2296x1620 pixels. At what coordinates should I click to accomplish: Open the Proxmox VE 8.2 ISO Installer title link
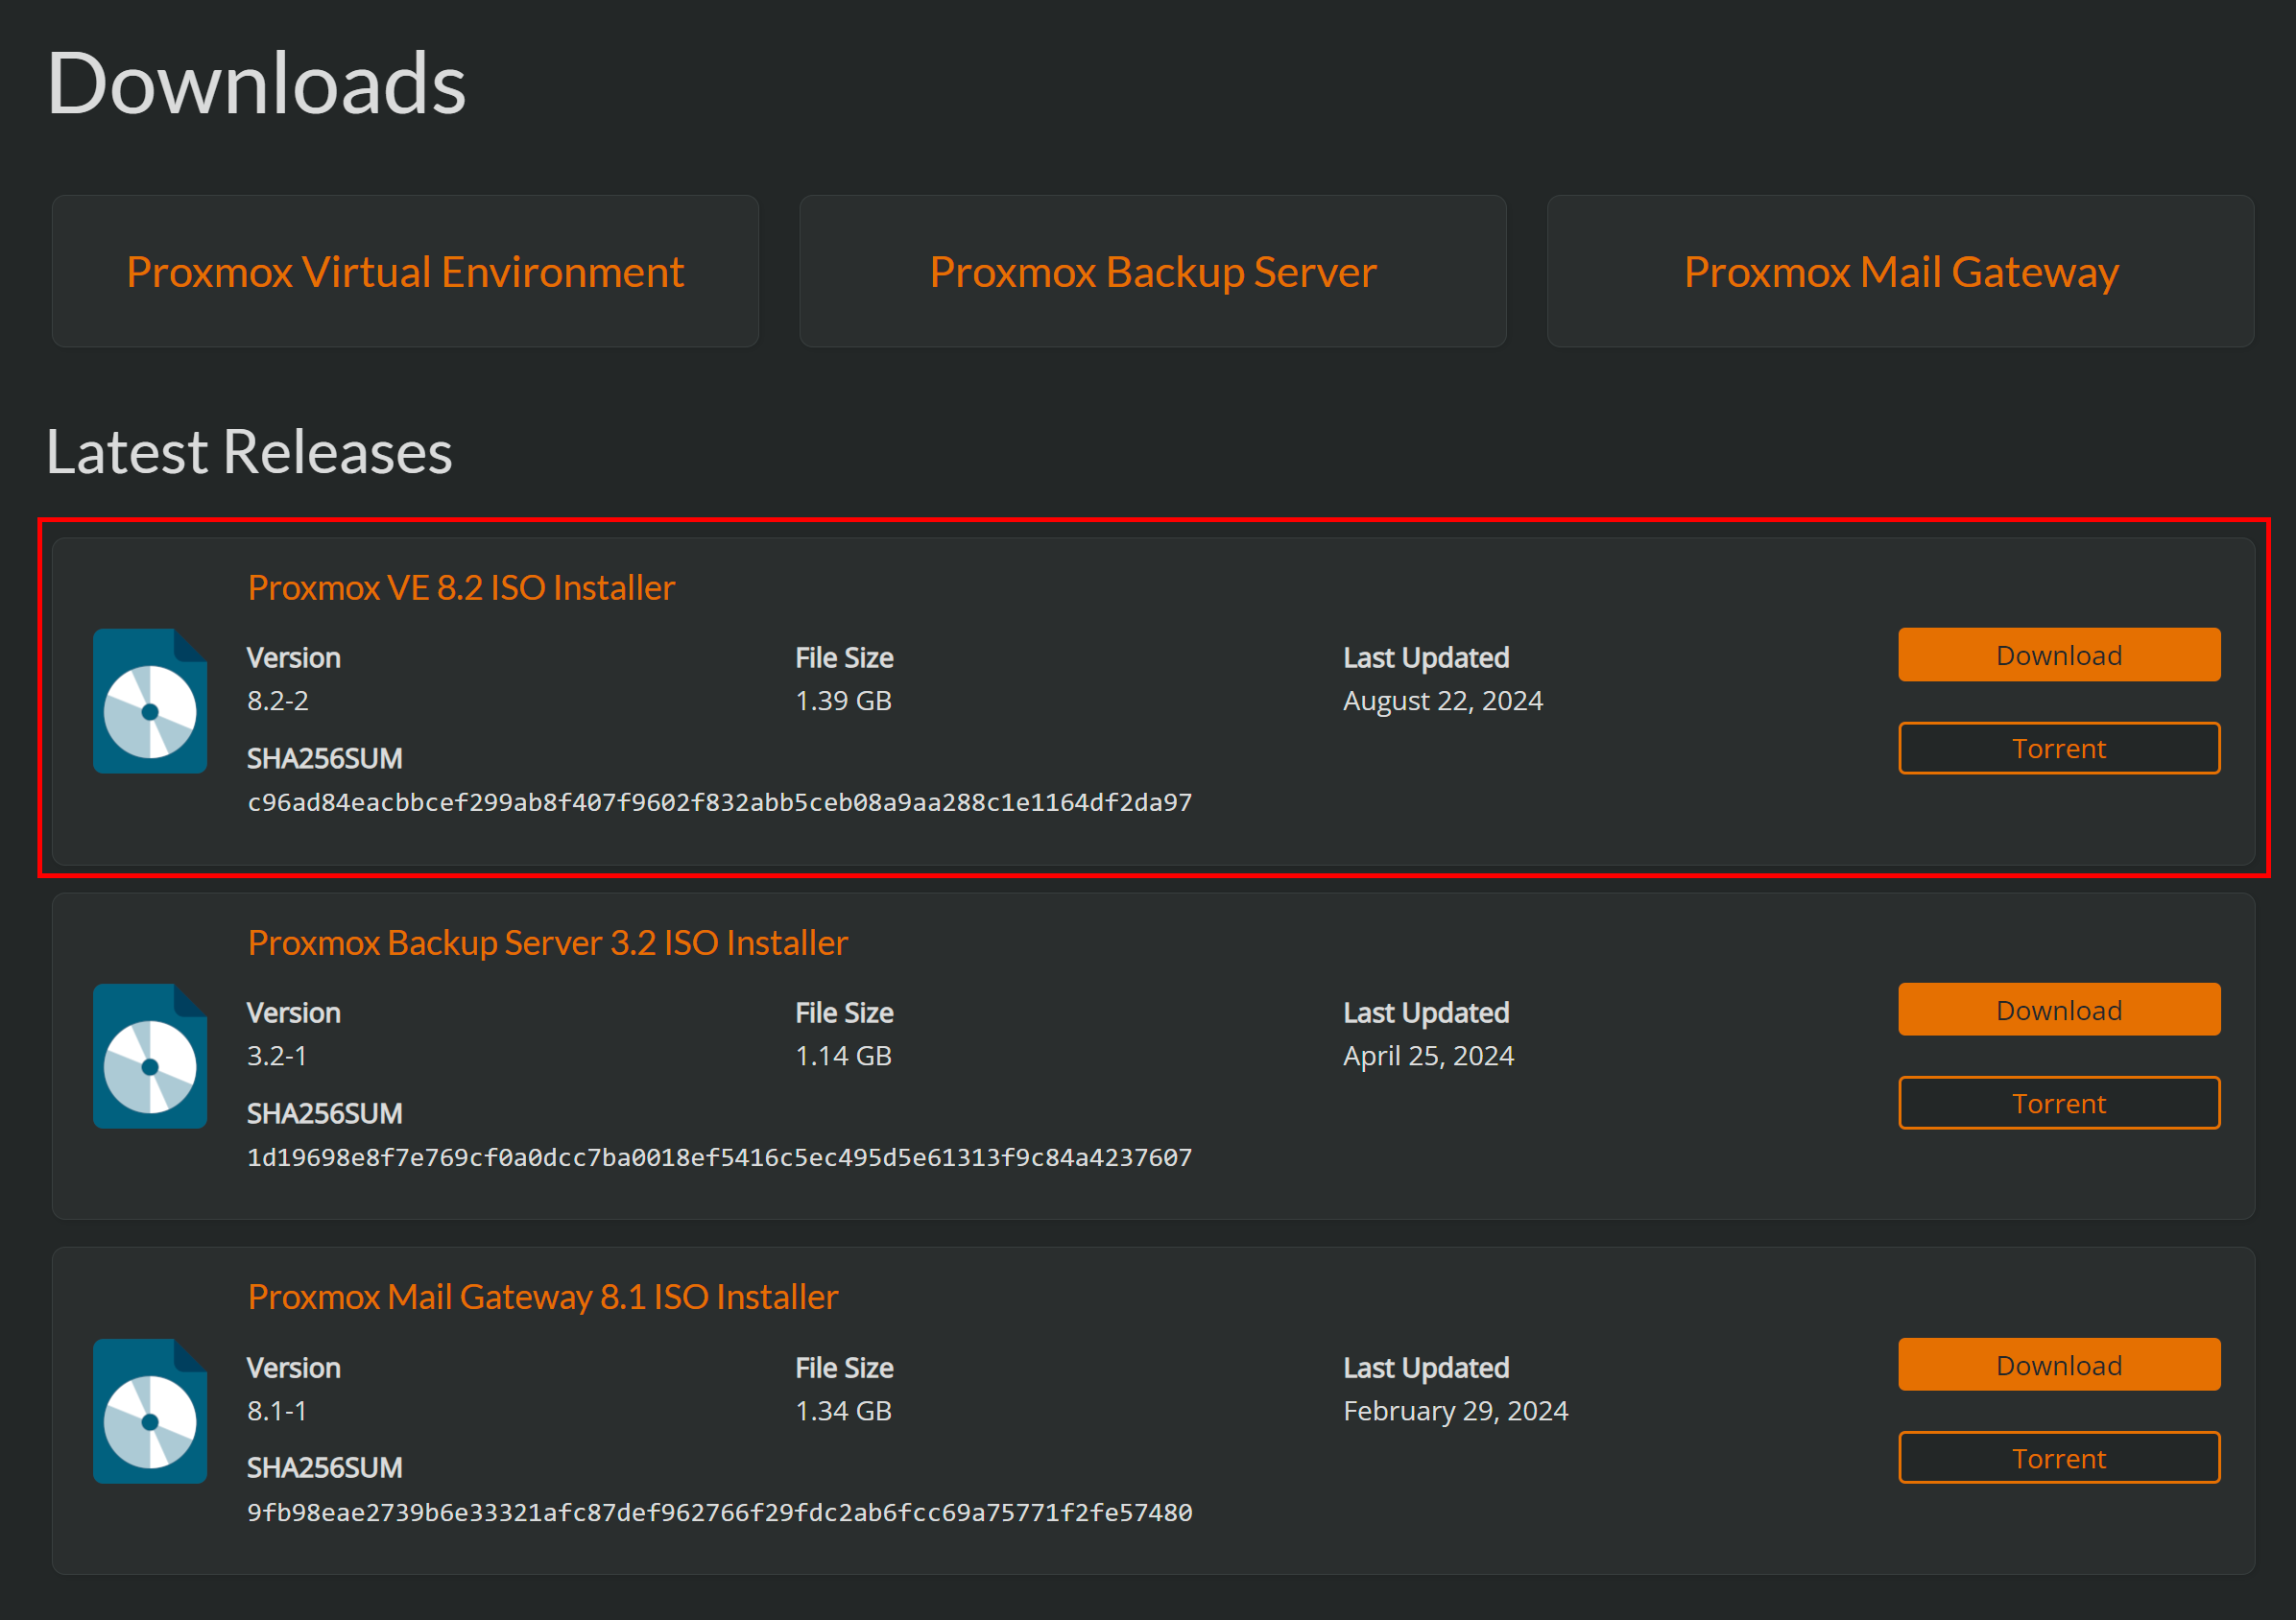tap(461, 587)
